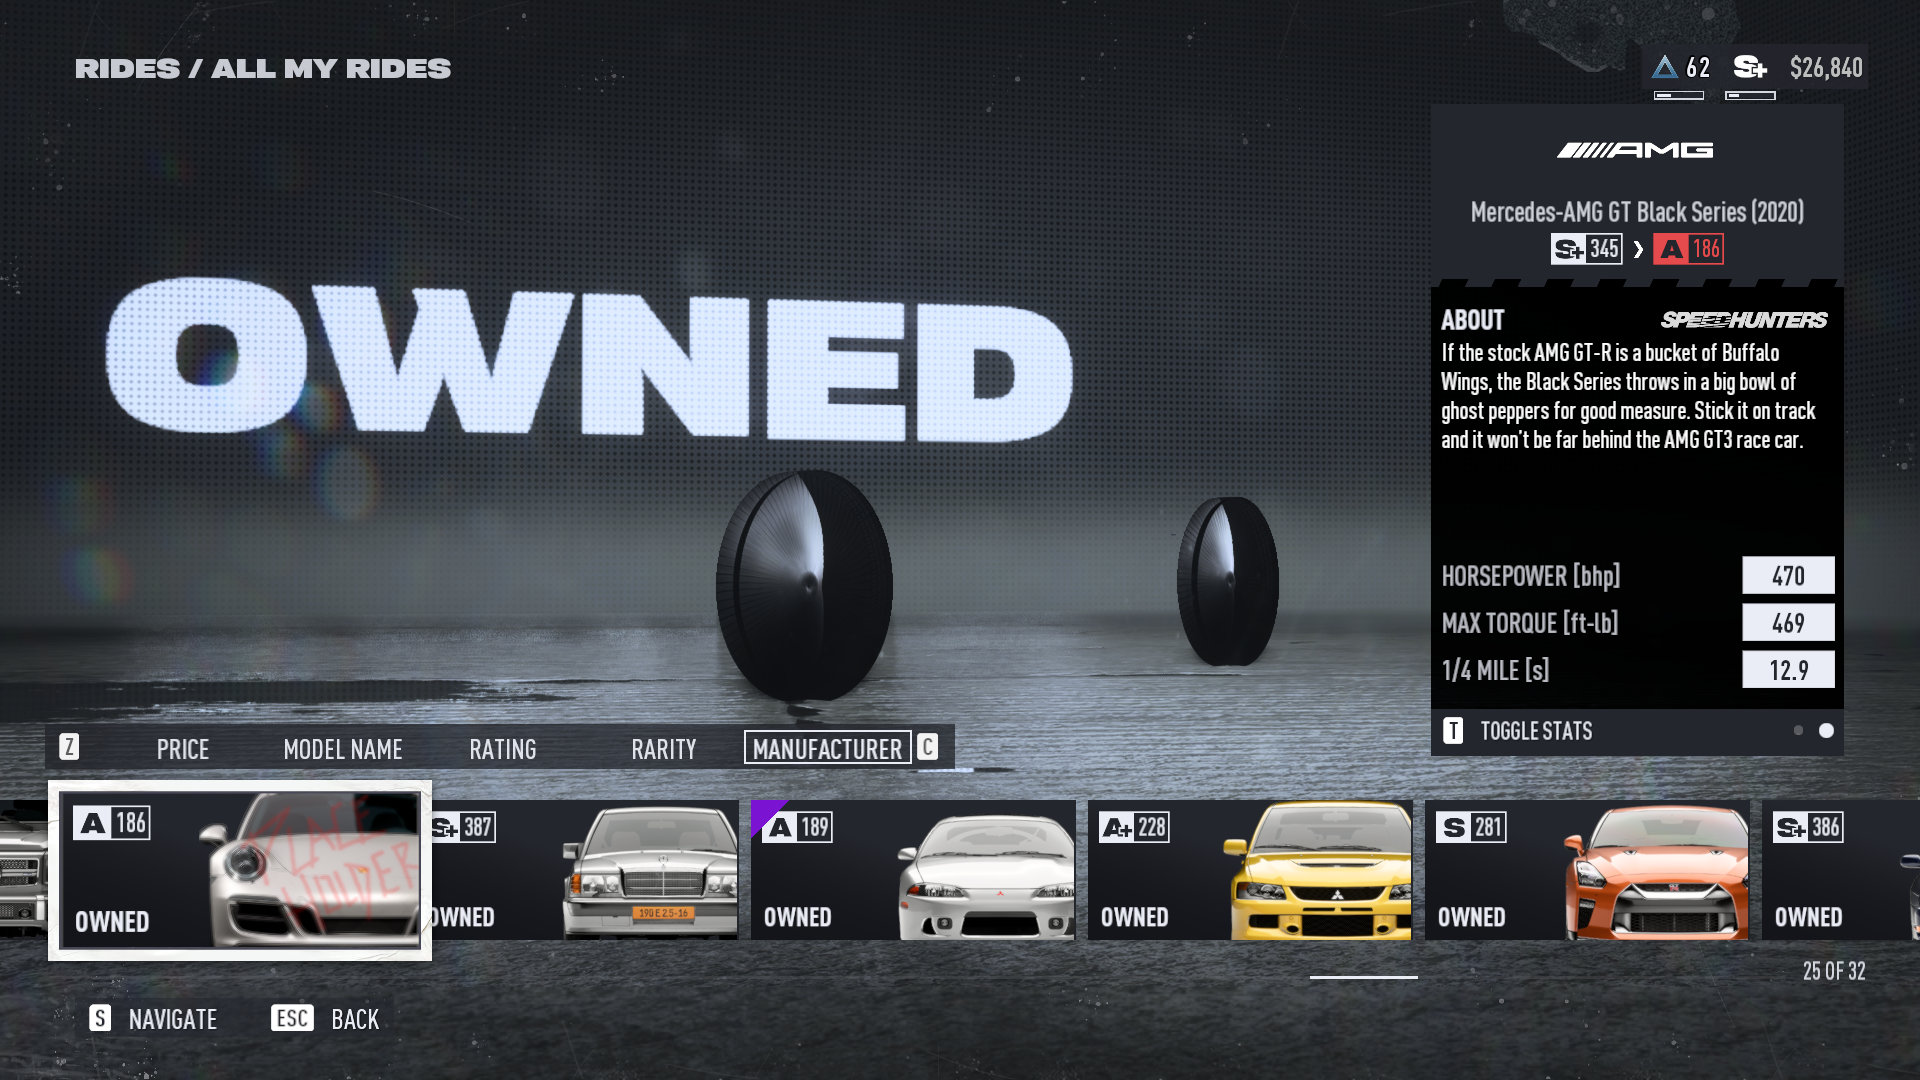This screenshot has height=1080, width=1920.
Task: Select the first stats page dot
Action: click(x=1798, y=731)
